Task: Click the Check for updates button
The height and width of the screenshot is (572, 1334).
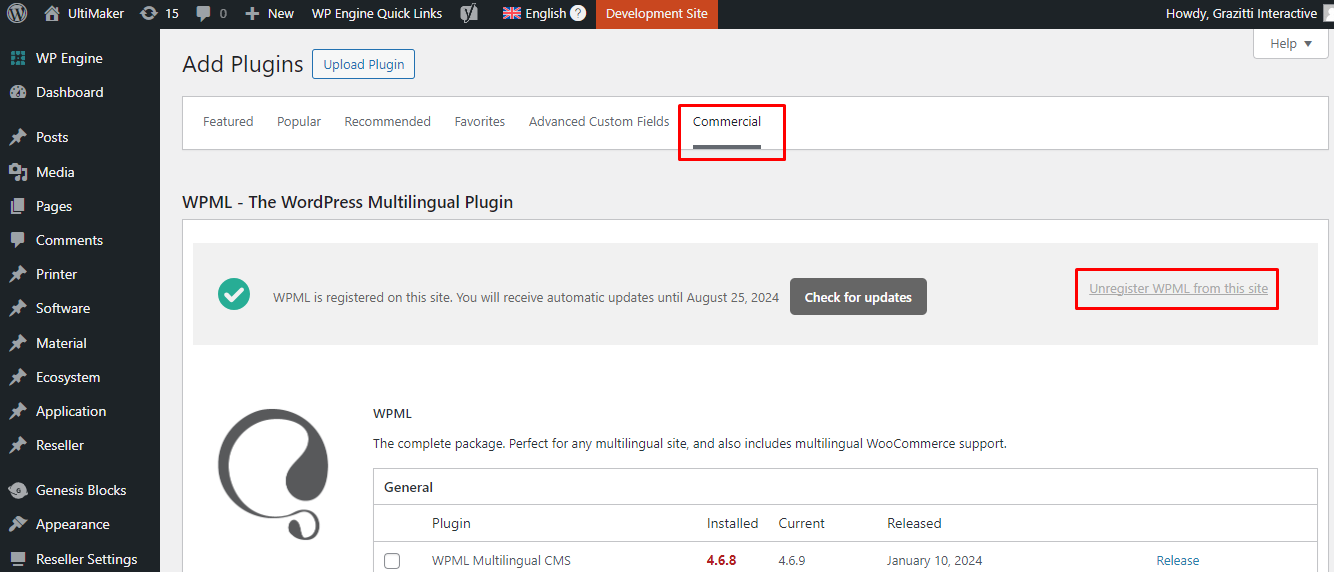Action: (x=858, y=297)
